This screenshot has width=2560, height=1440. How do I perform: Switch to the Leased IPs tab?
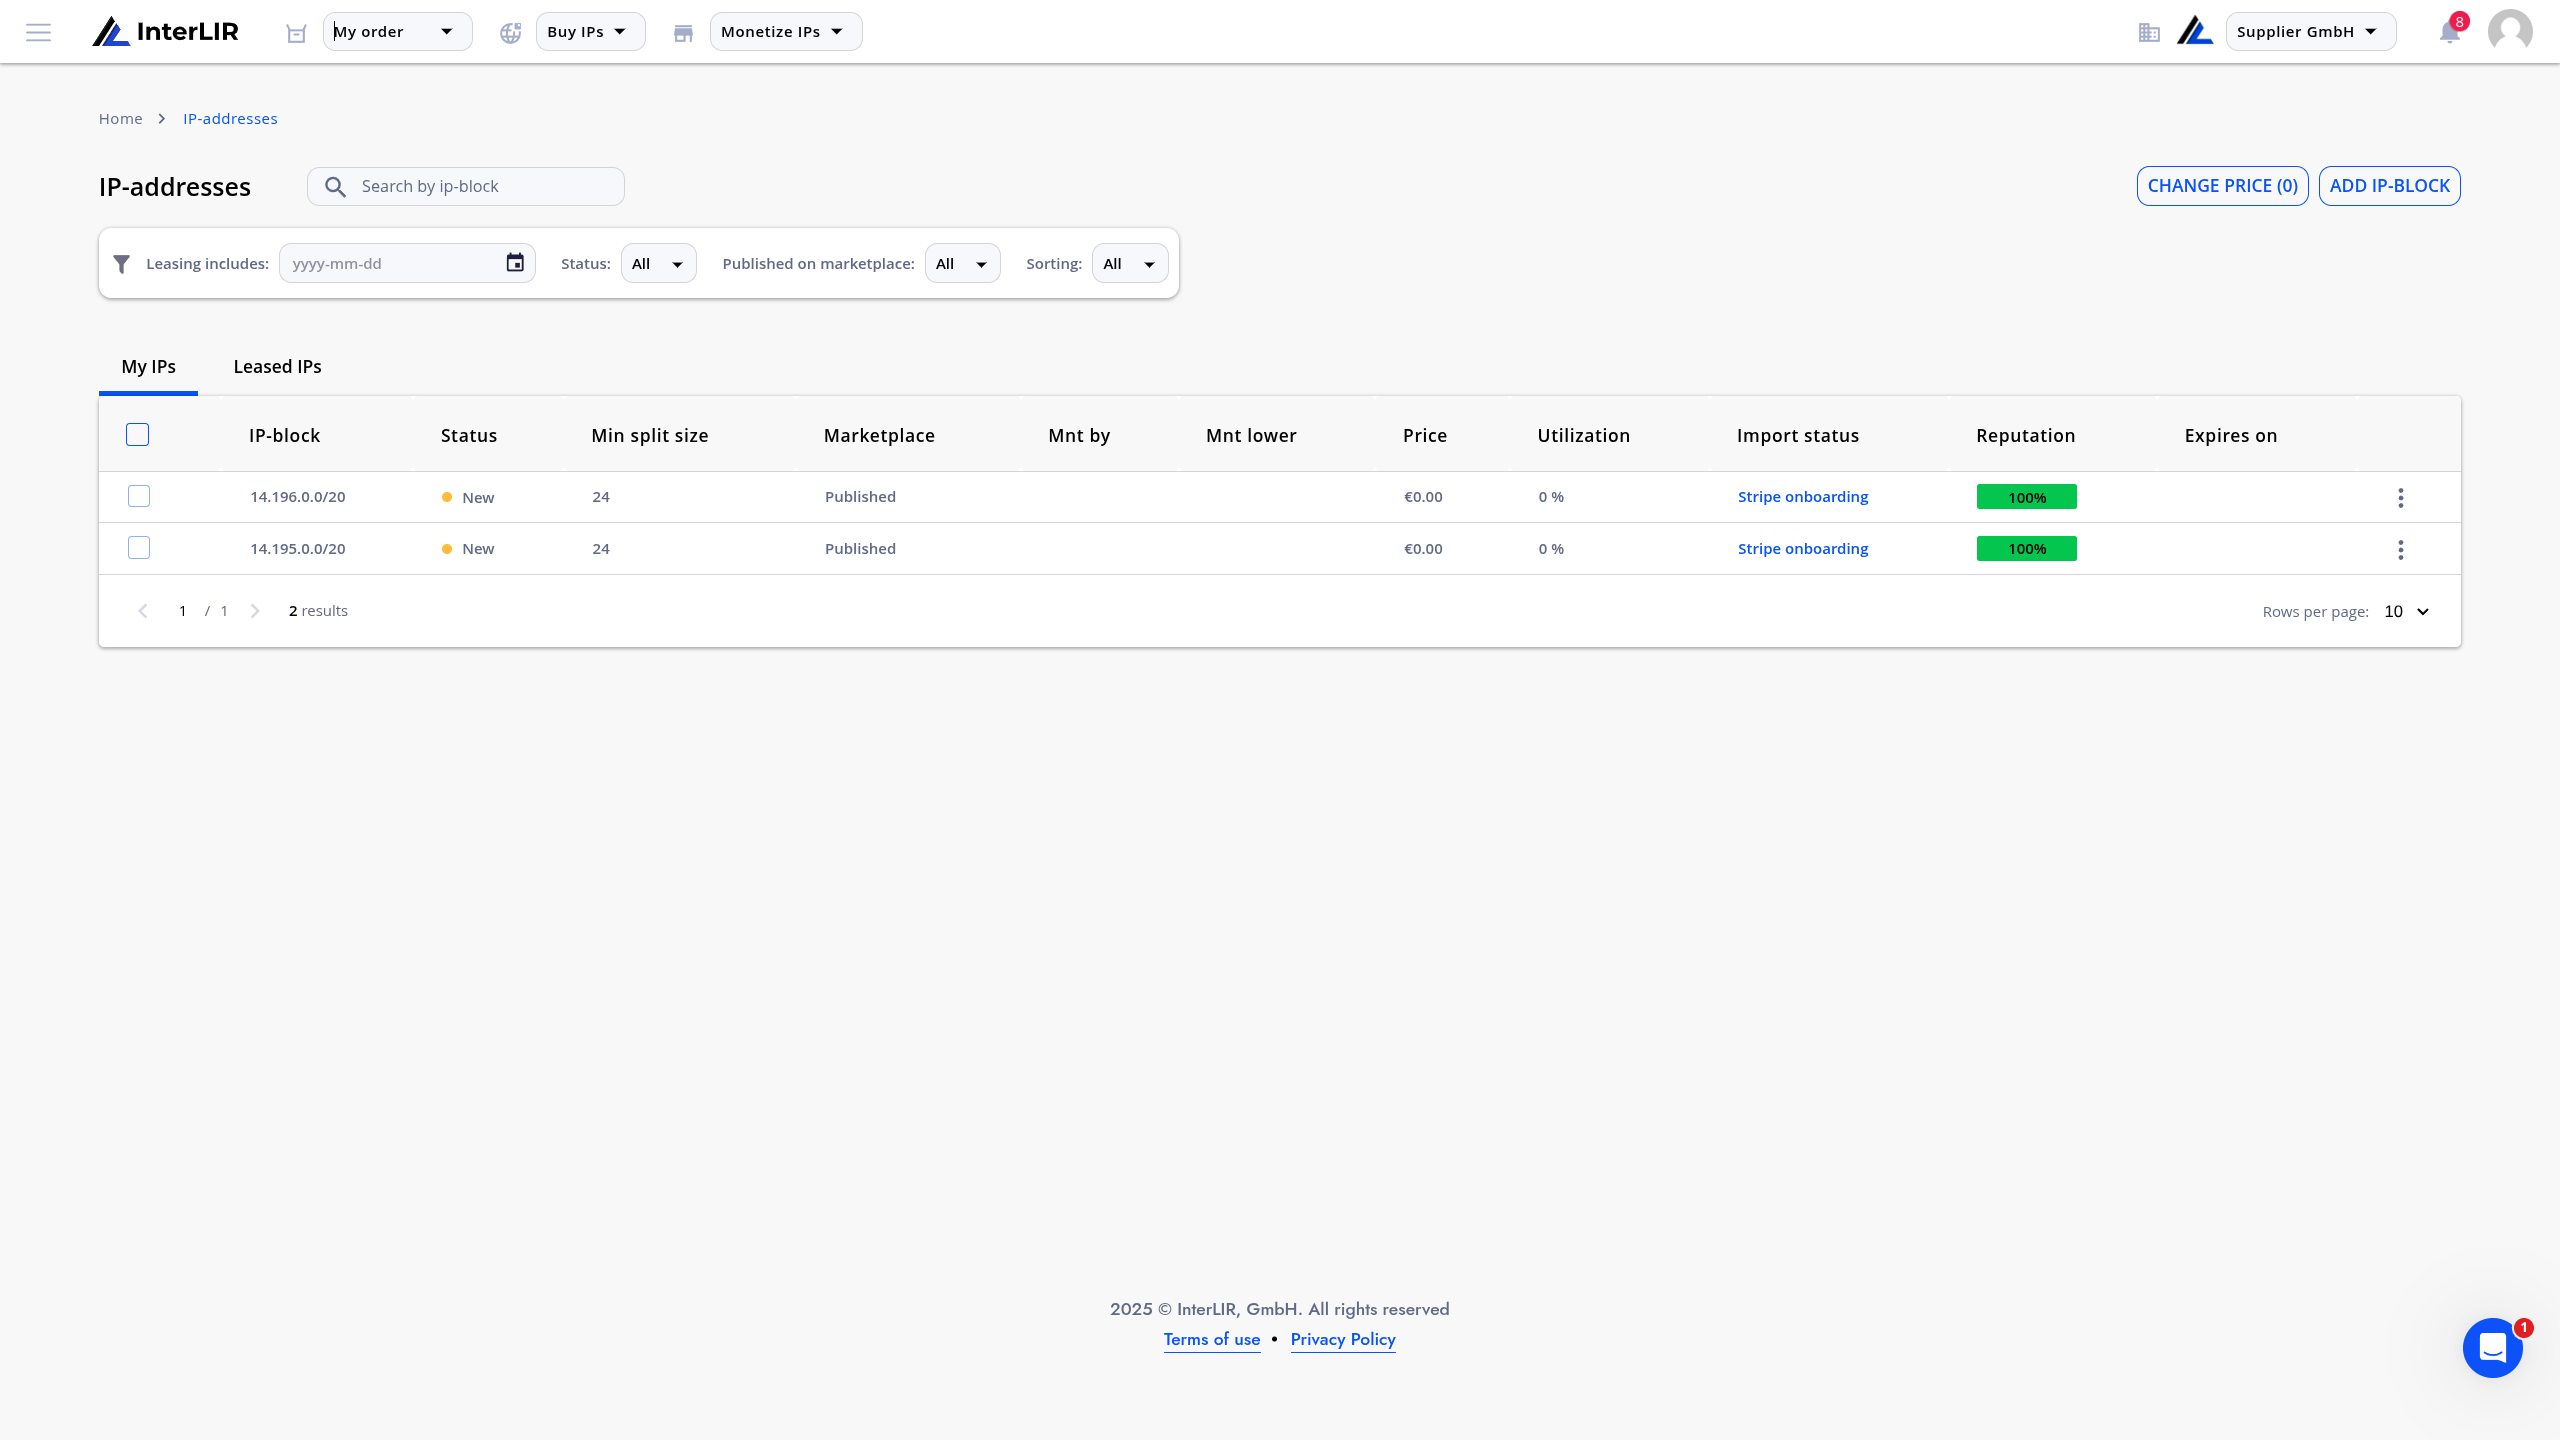click(277, 367)
